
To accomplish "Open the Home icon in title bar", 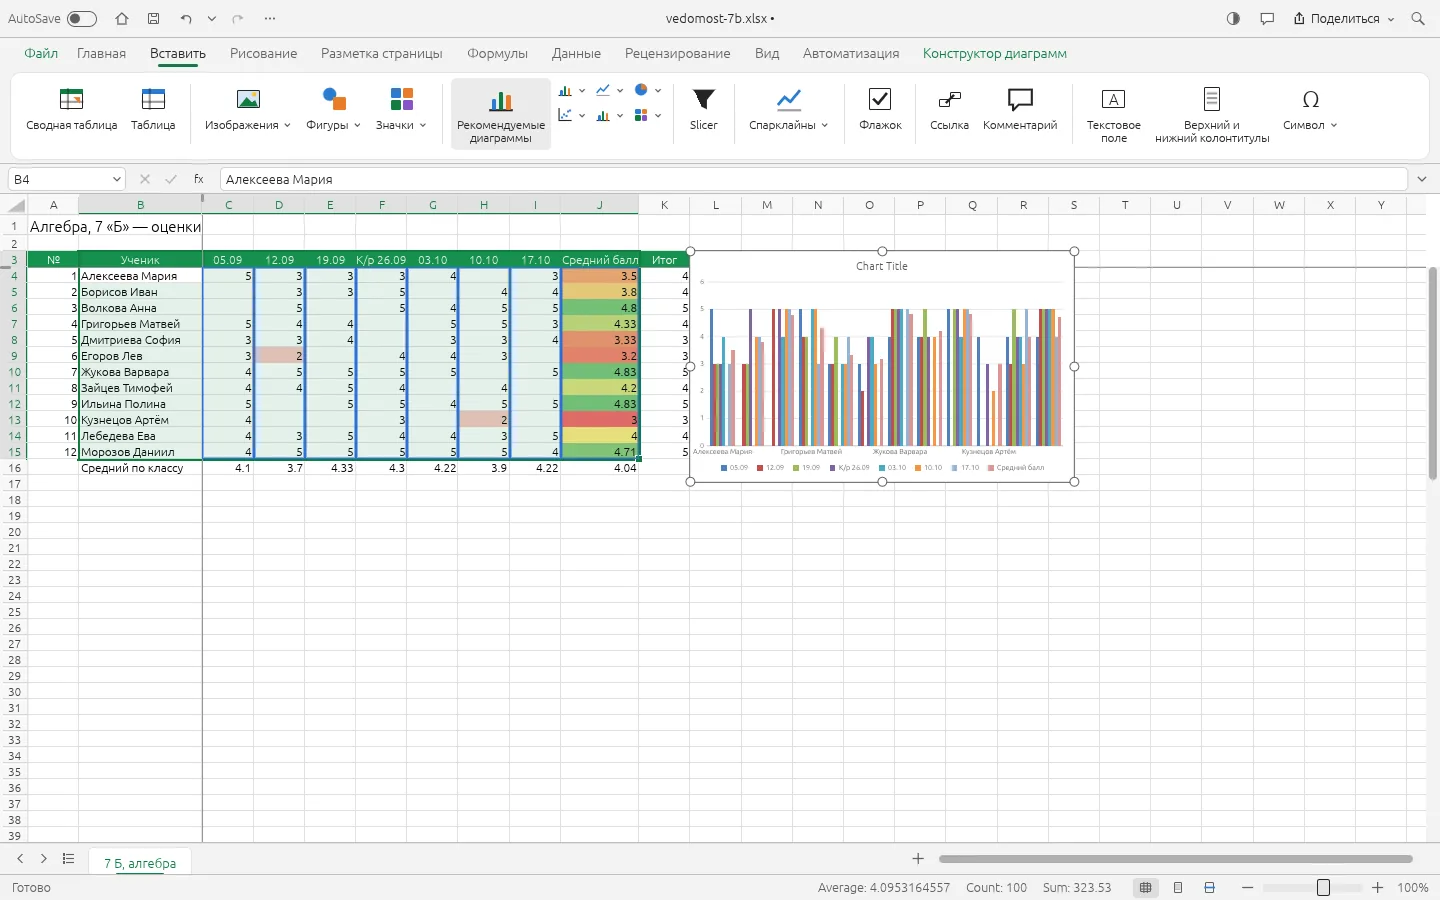I will (x=122, y=19).
